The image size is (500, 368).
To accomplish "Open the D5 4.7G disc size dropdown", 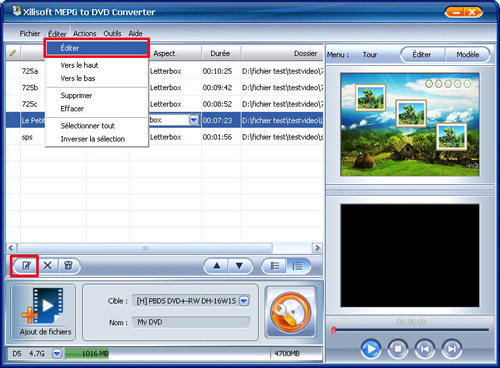I will (x=57, y=353).
